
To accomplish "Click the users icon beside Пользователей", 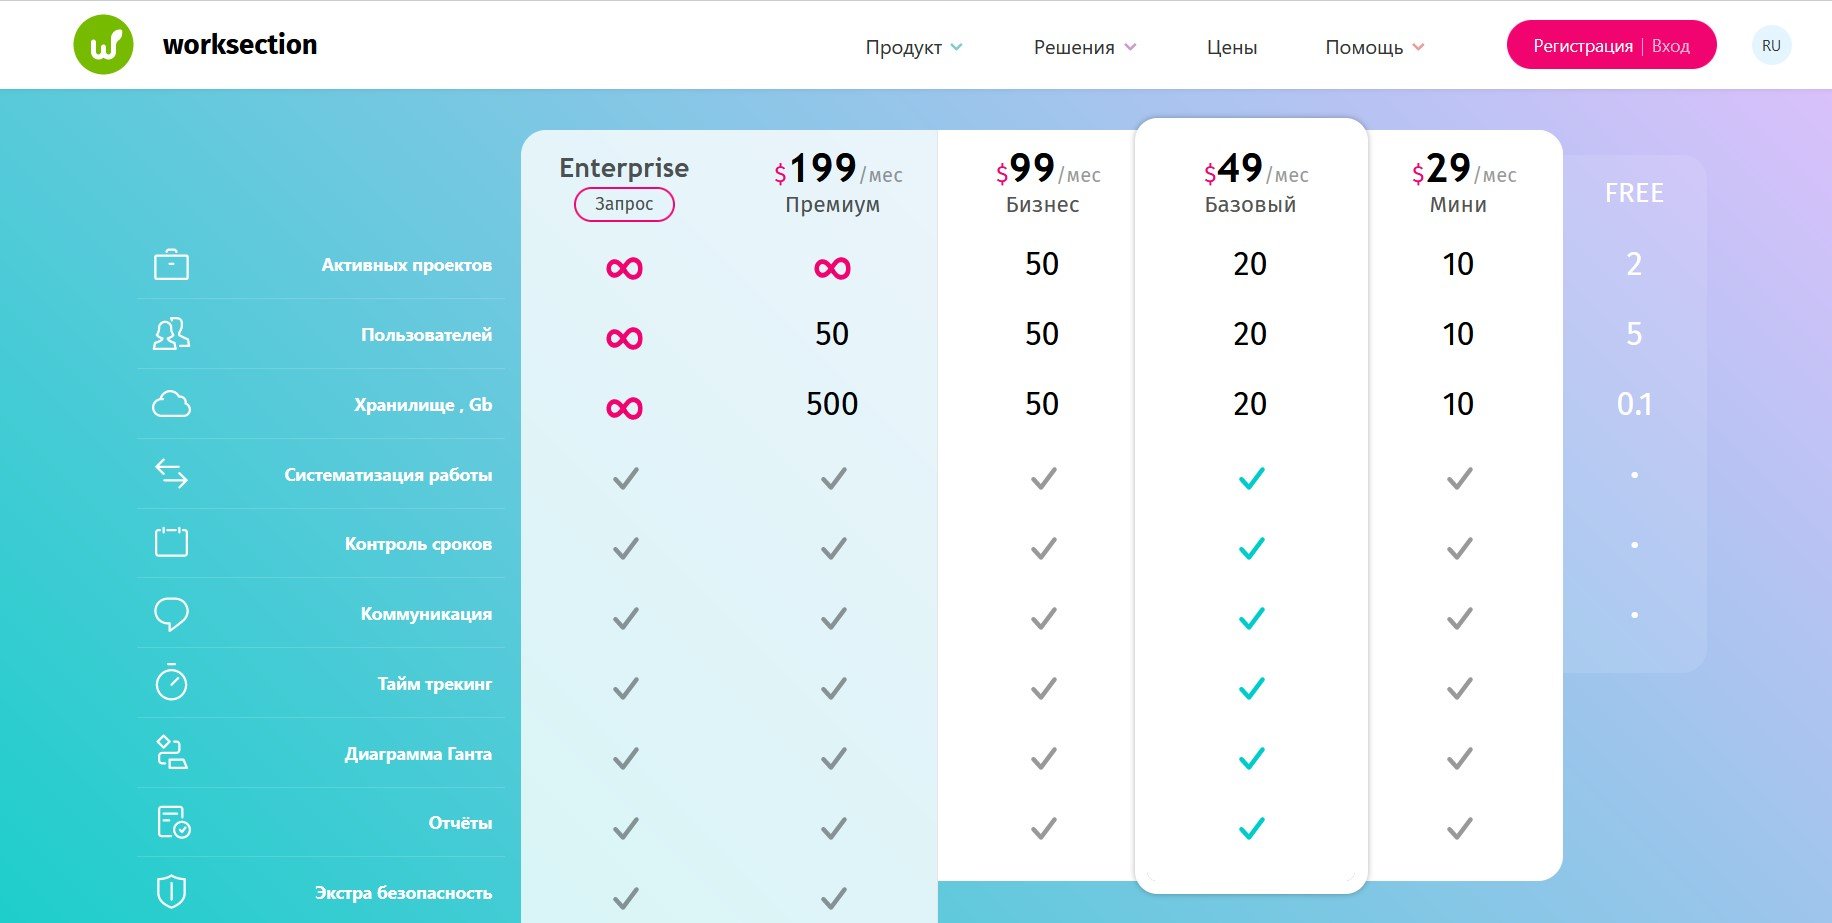I will (x=171, y=334).
